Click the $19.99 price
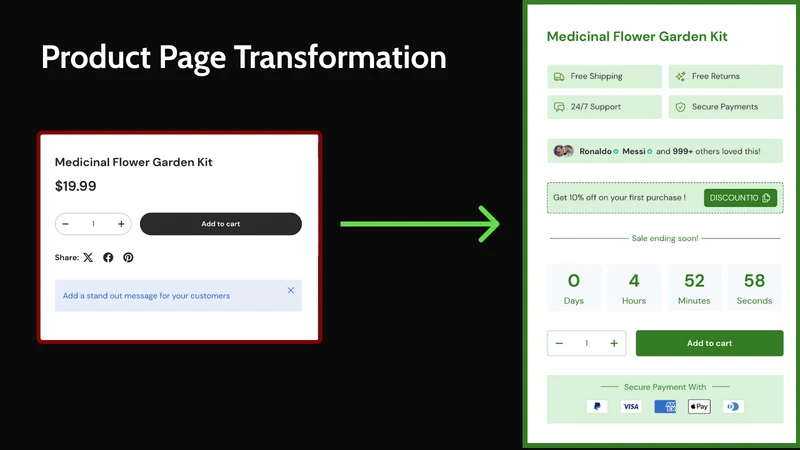800x450 pixels. (76, 186)
